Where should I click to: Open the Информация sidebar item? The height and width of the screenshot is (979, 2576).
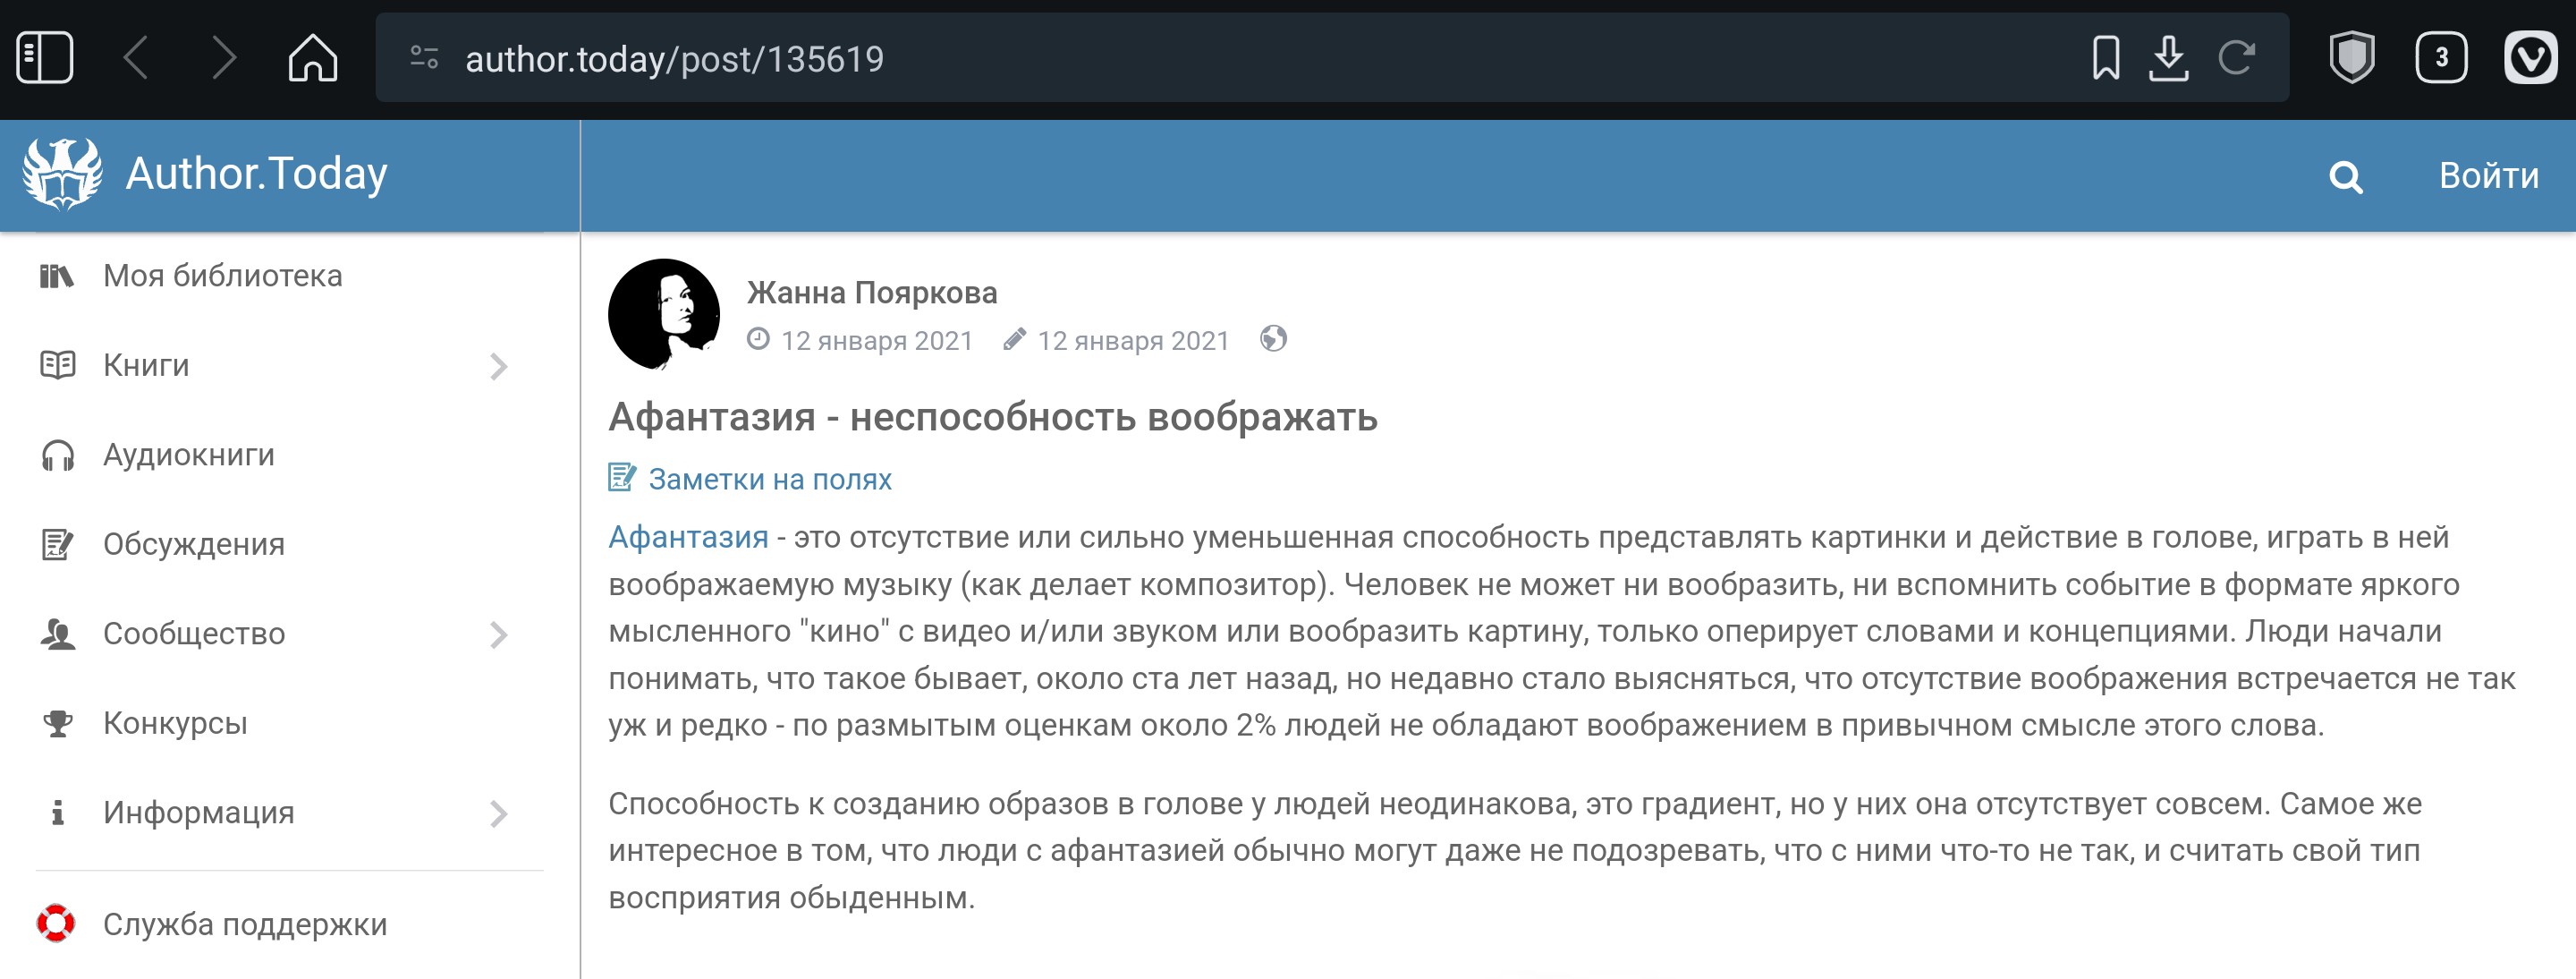(198, 813)
